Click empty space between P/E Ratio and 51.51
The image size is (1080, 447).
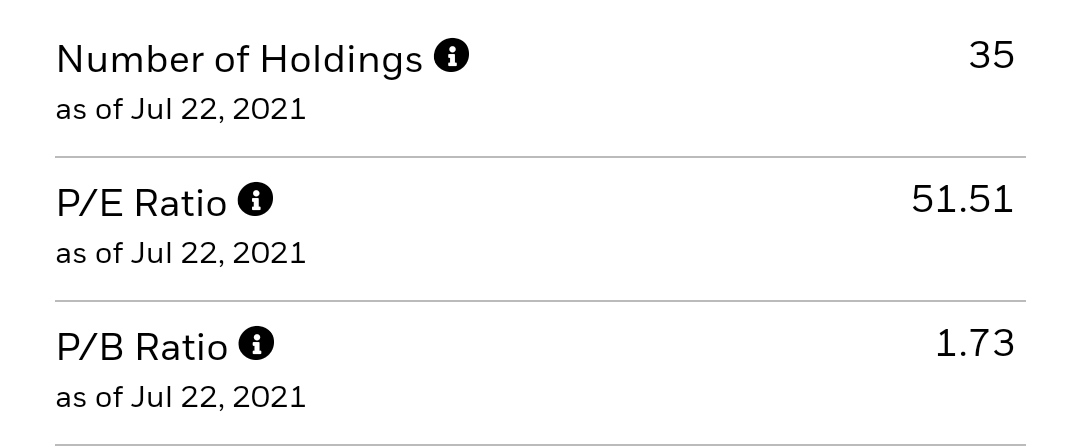(x=592, y=200)
